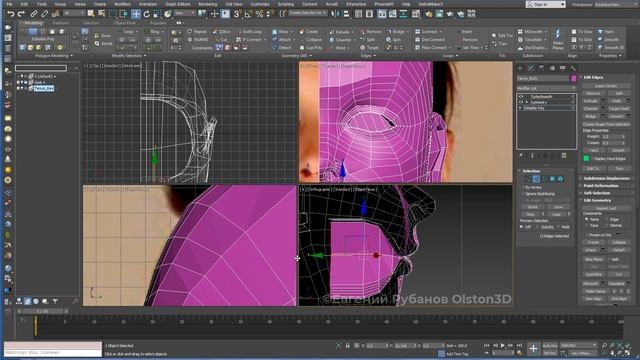Viewport: 640px width, 360px height.
Task: Click Repeat Last button
Action: [x=606, y=208]
